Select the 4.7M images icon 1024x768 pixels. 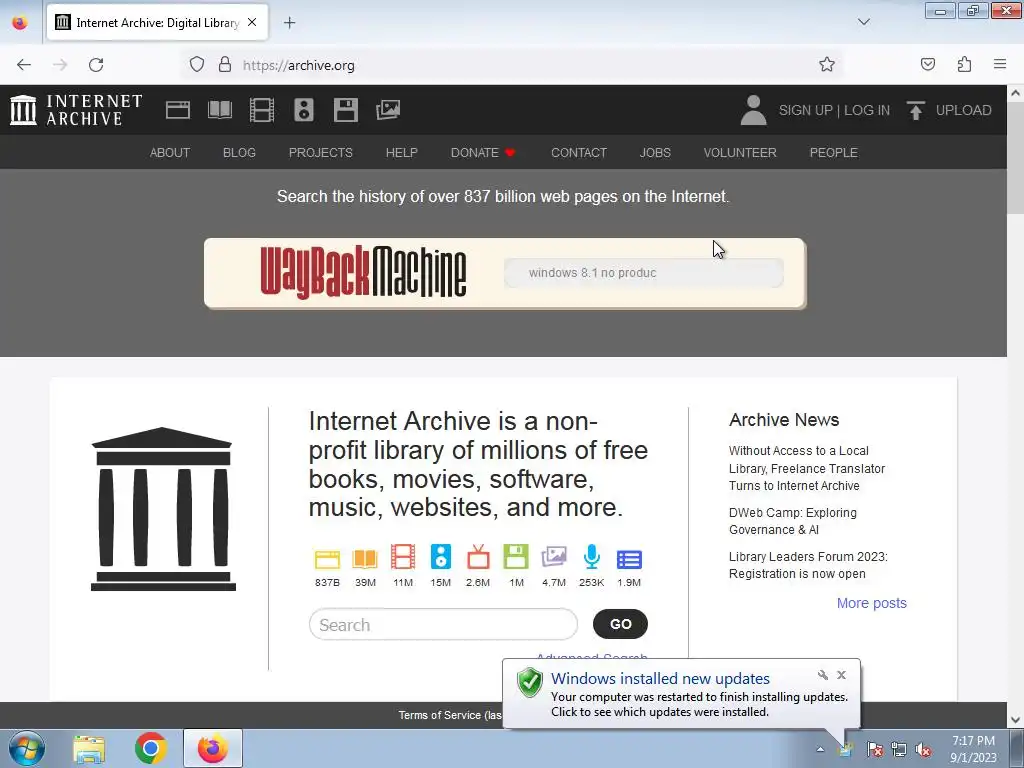point(554,557)
